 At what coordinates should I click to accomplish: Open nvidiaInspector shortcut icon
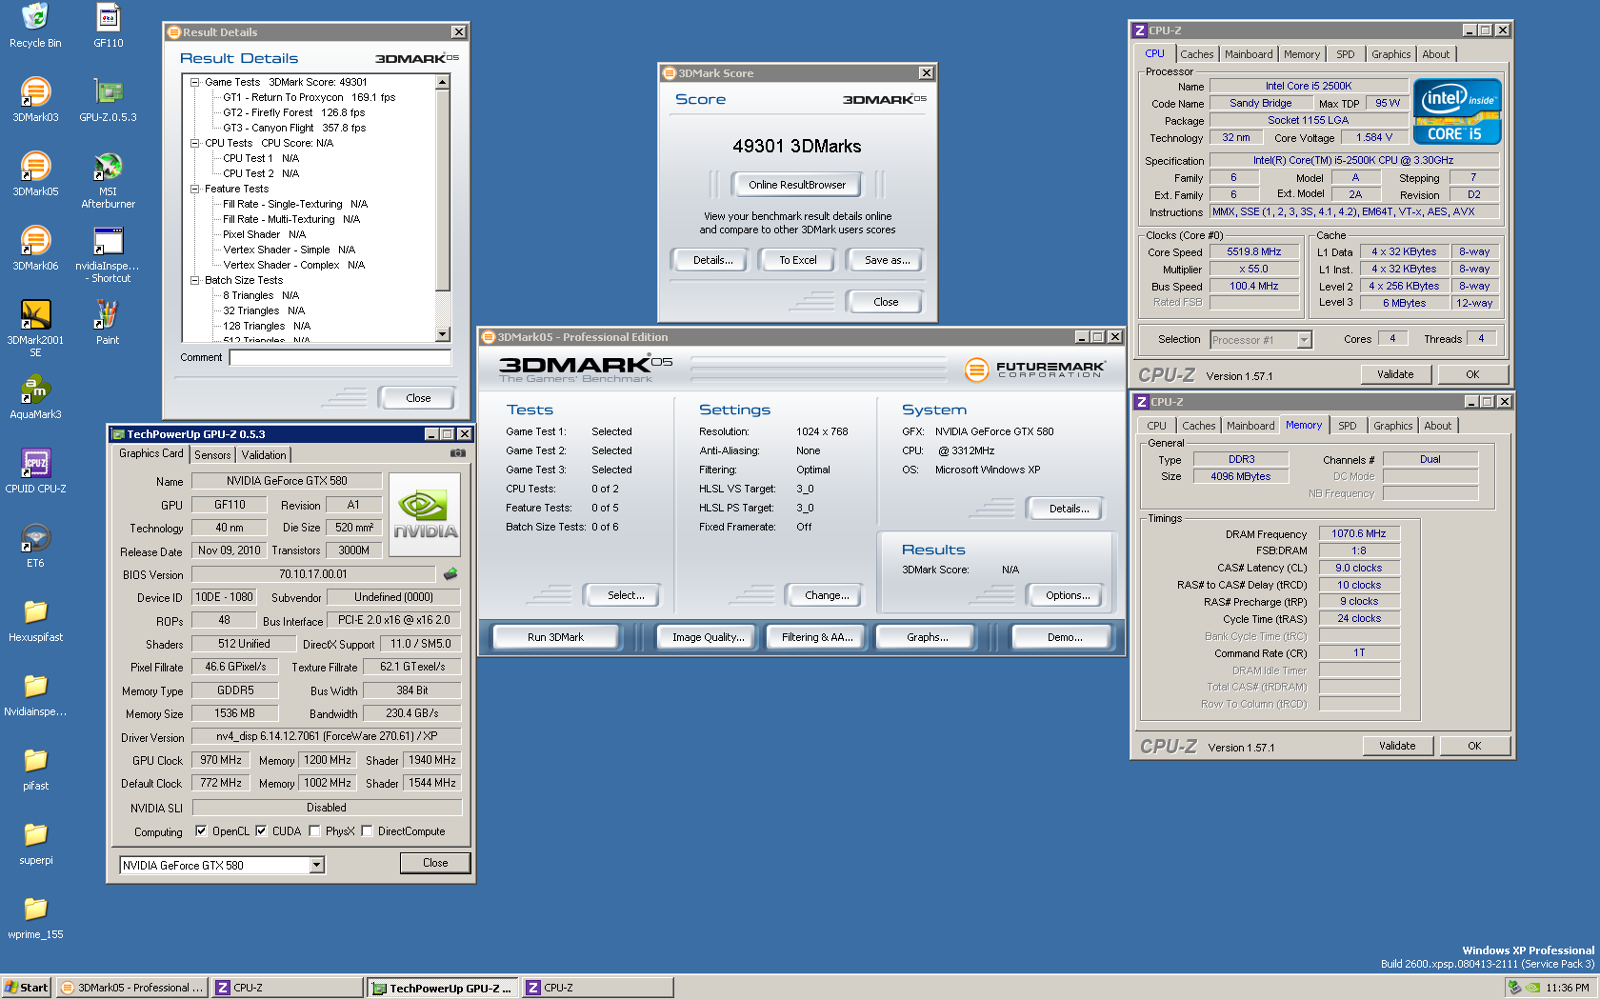[x=108, y=254]
